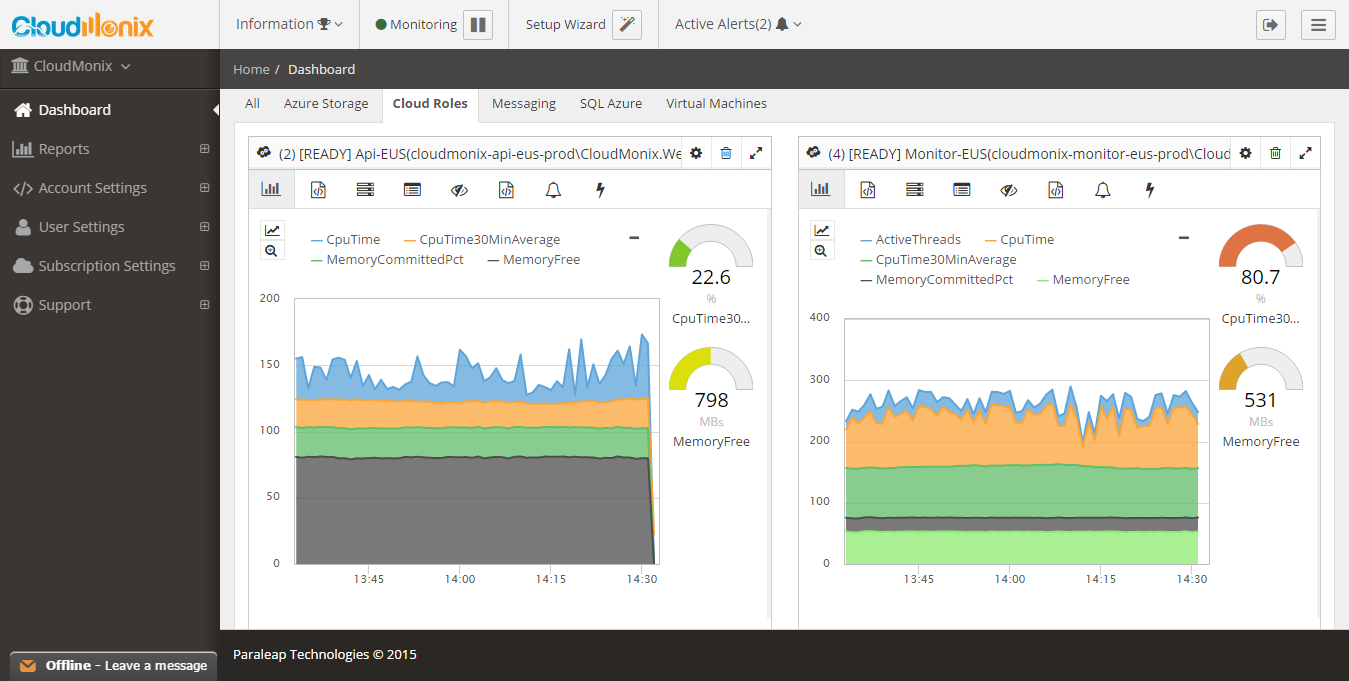The width and height of the screenshot is (1349, 681).
Task: Click magnifier zoom icon in Monitor-EUS chart
Action: tap(821, 250)
